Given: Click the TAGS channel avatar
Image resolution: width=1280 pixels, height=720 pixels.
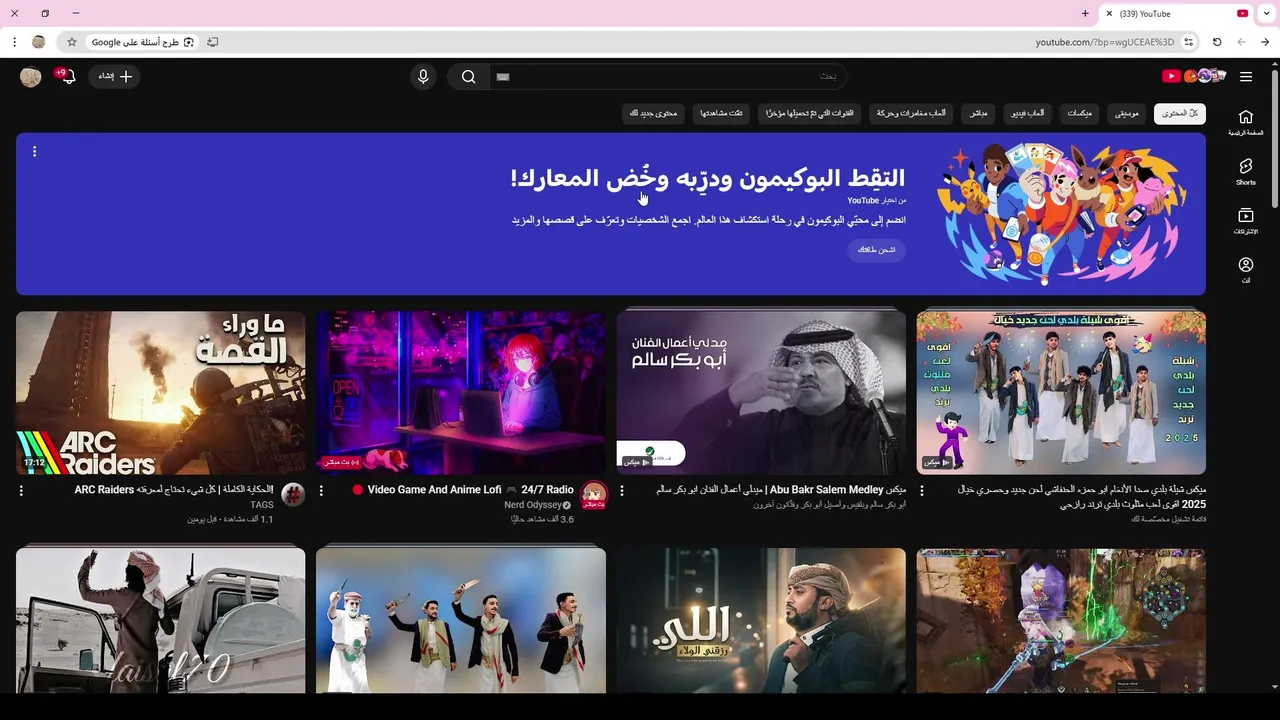Looking at the screenshot, I should 293,495.
